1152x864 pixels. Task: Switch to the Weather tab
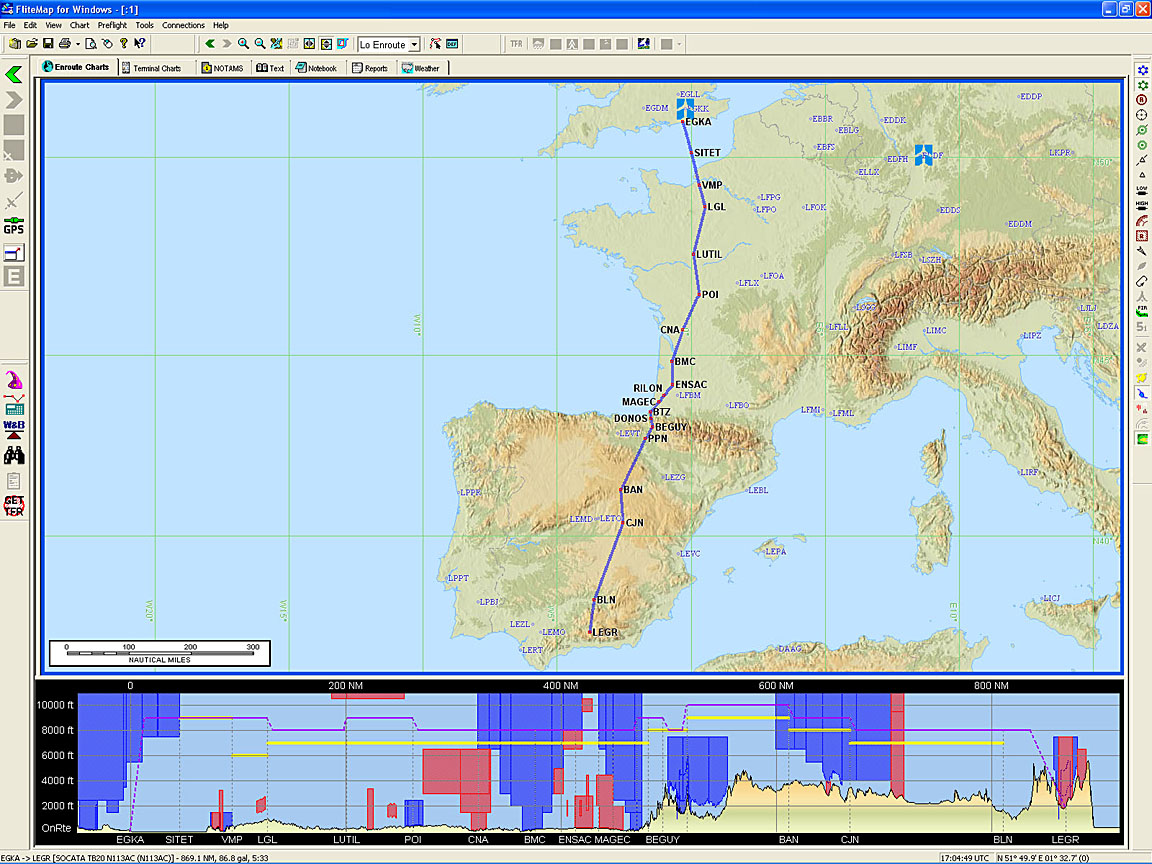[x=422, y=68]
